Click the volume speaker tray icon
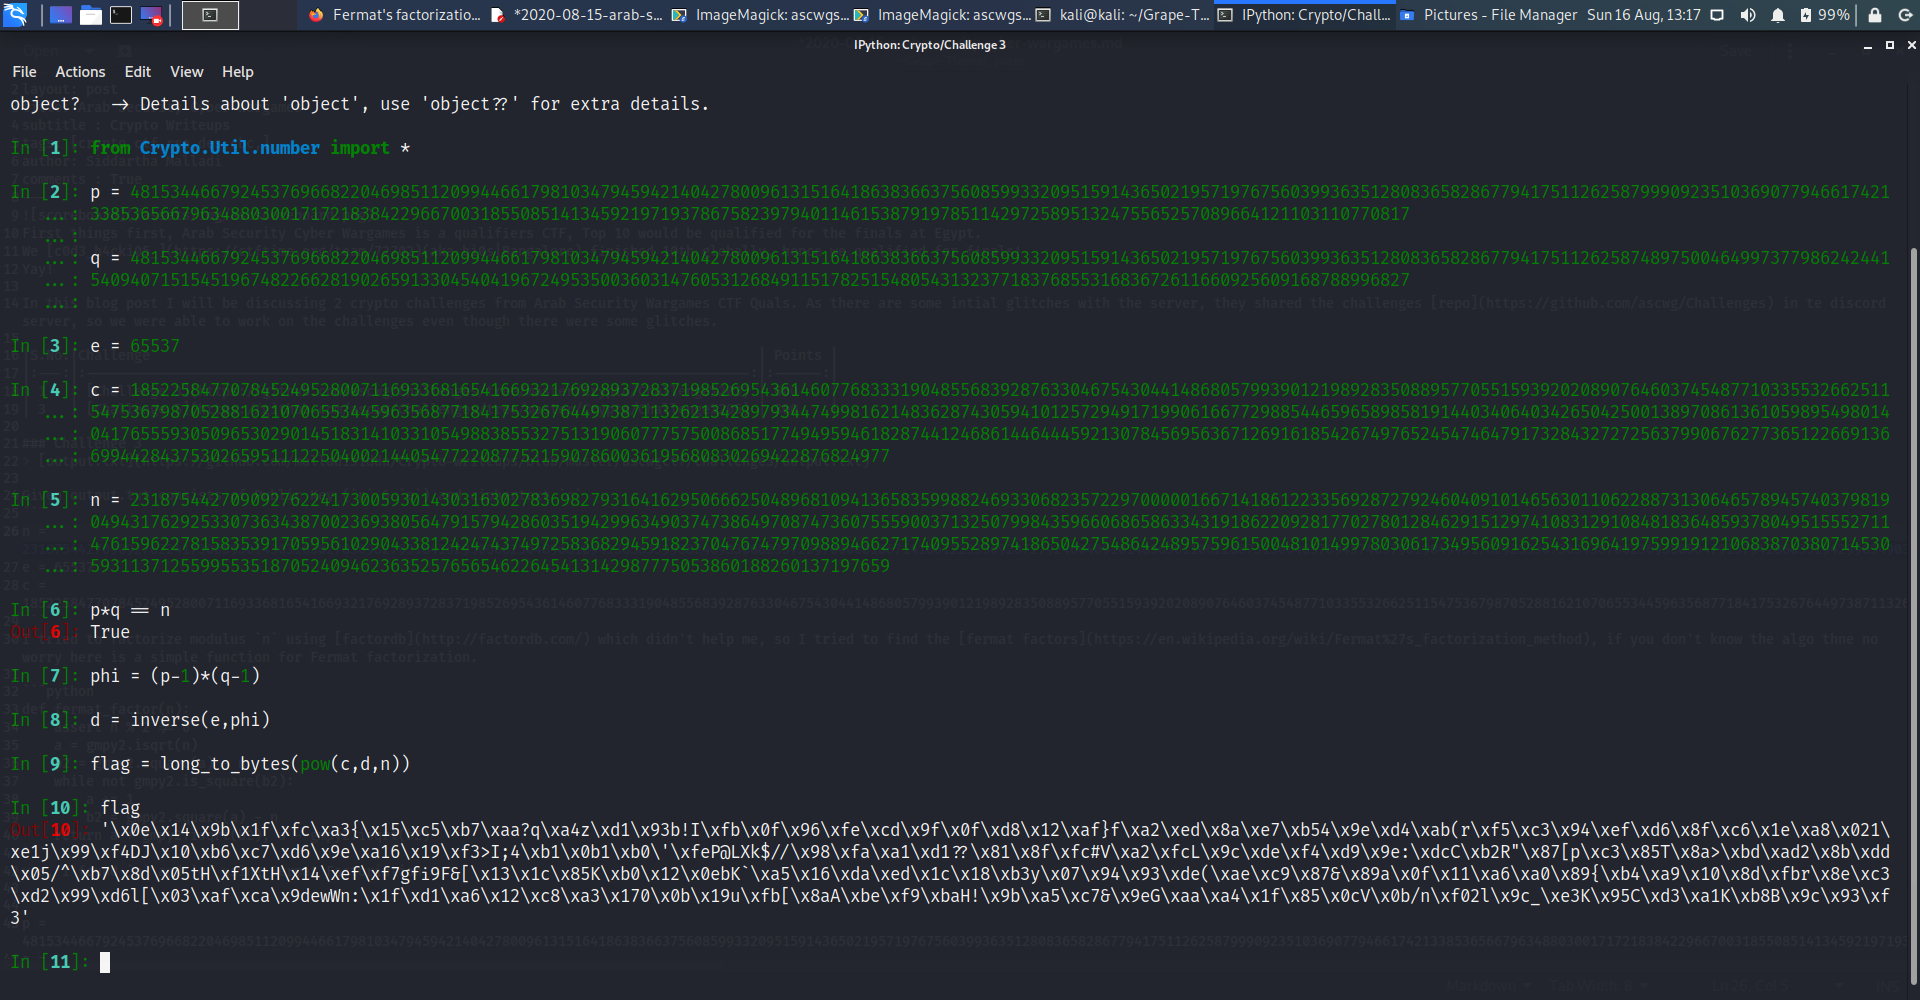 (x=1747, y=15)
